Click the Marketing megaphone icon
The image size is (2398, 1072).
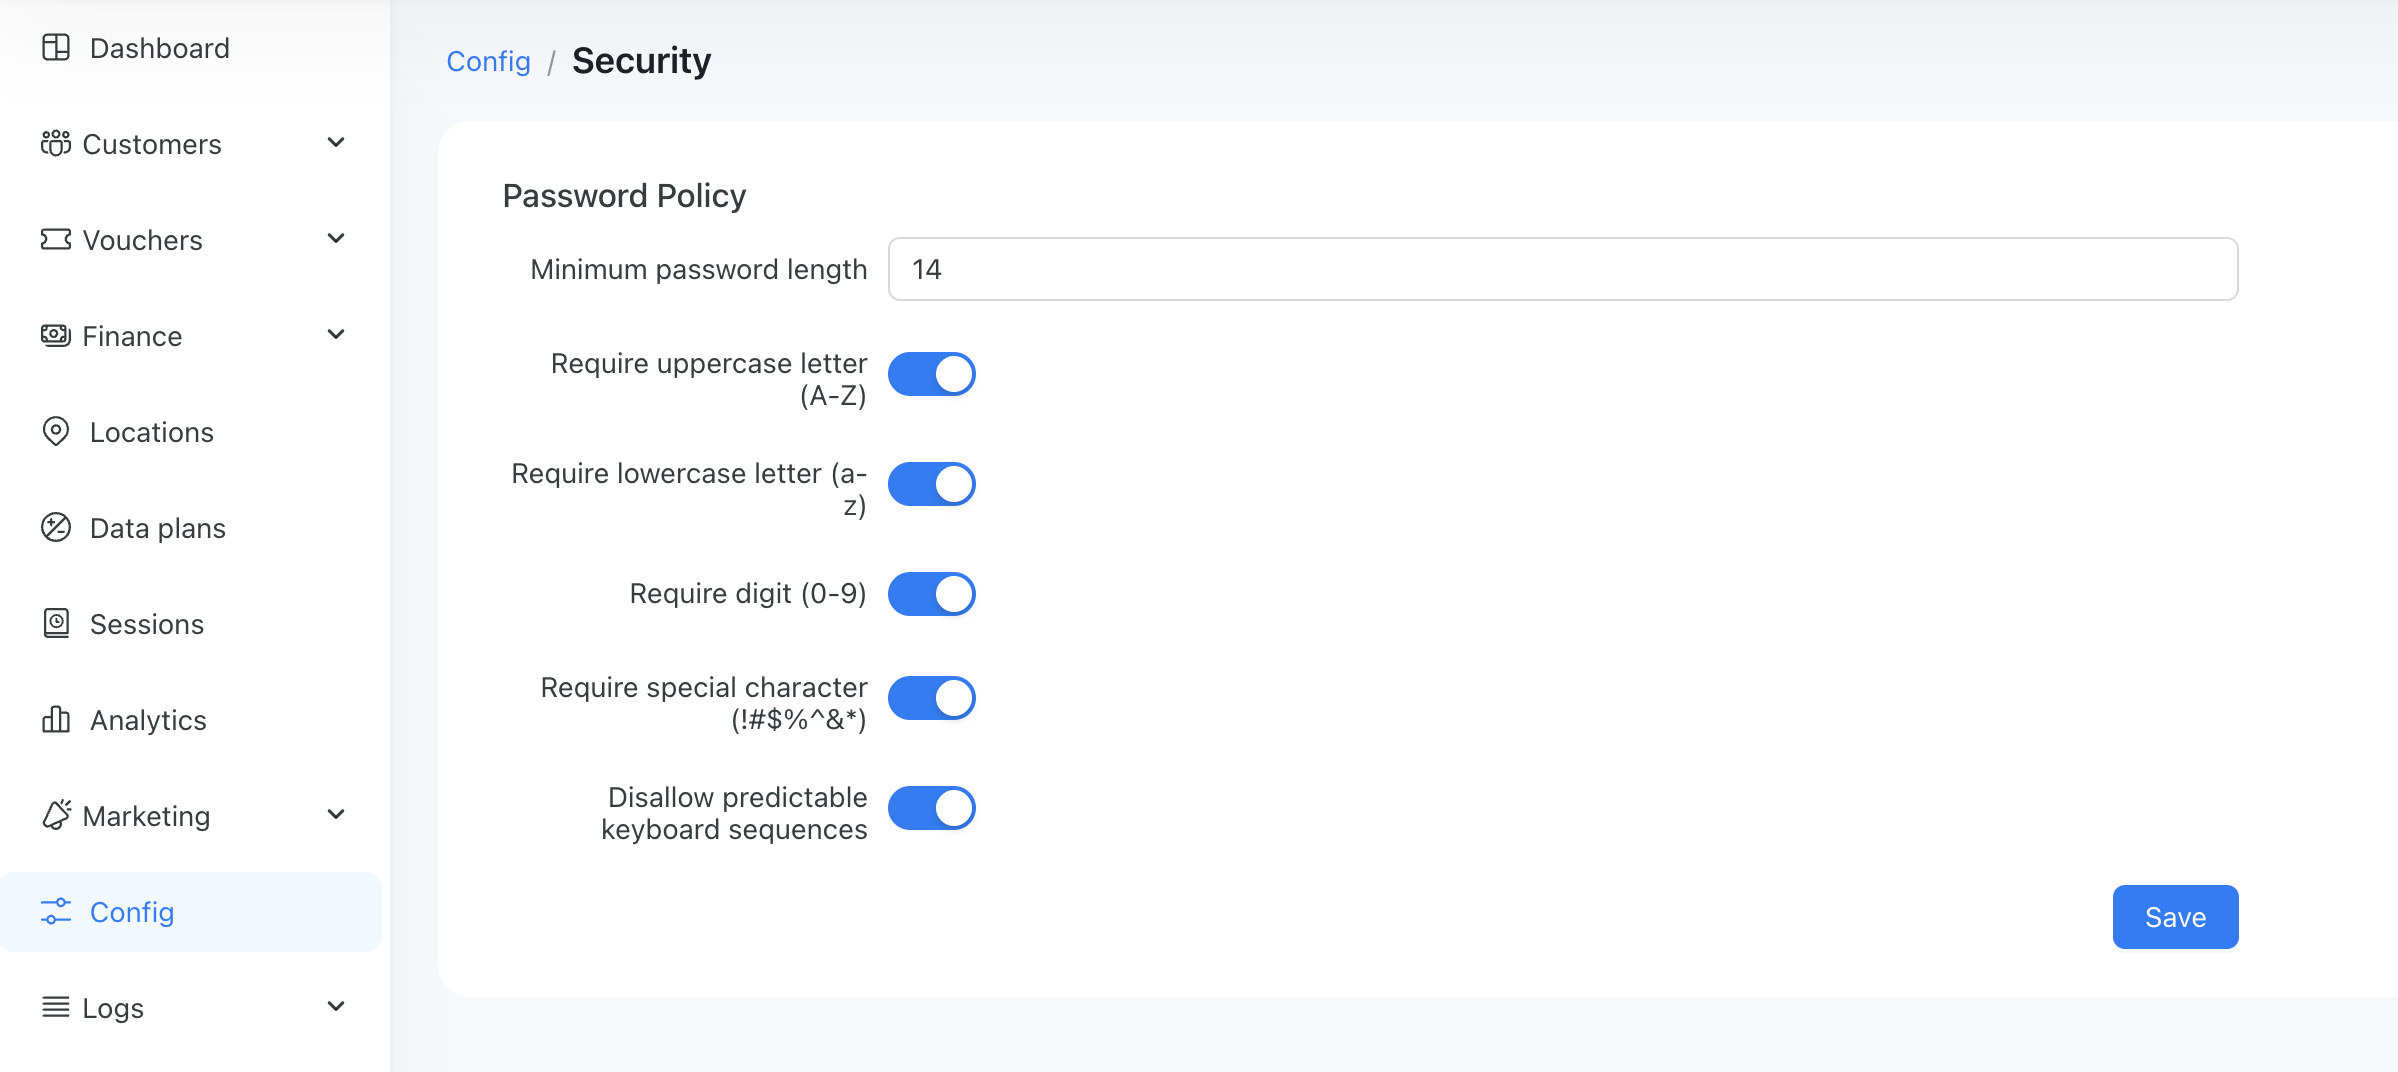56,816
